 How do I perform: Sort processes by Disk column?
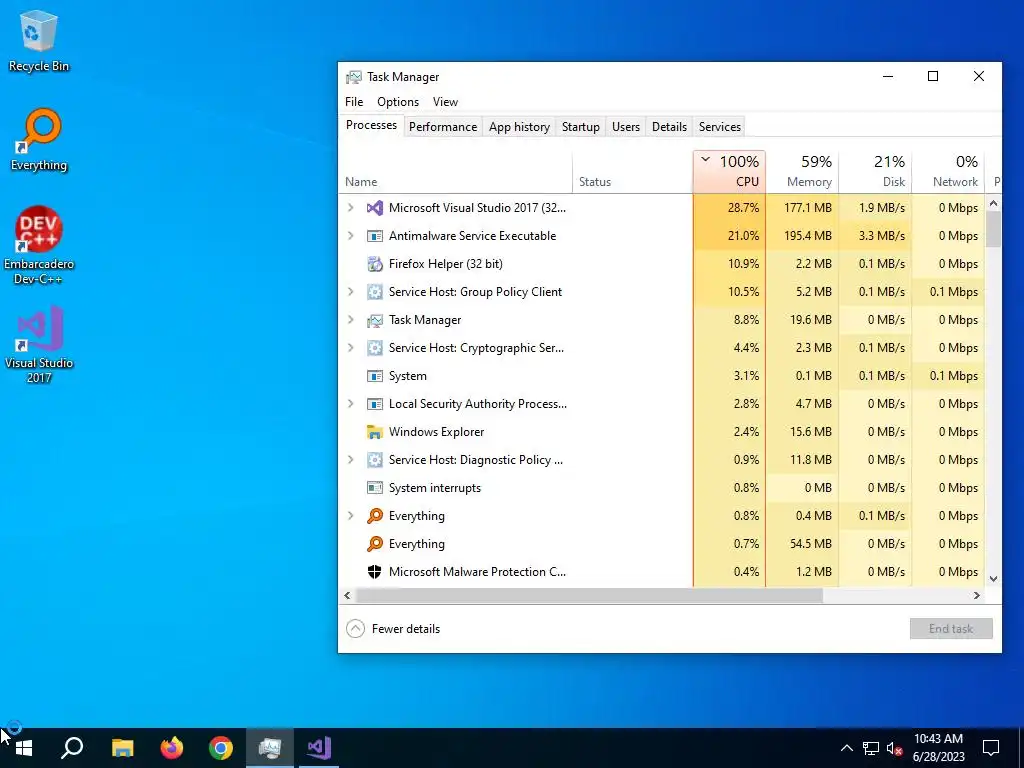click(x=875, y=172)
